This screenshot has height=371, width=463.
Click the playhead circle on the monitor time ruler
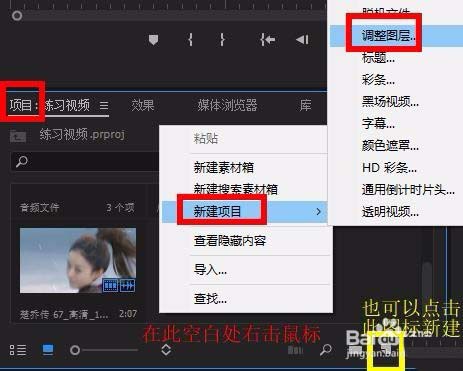[x=17, y=15]
